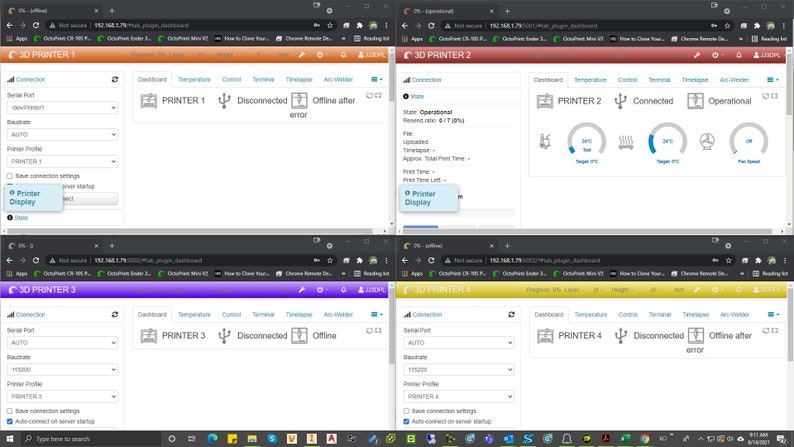Screen dimensions: 794x447
Task: Go back in the 3D Printer 4 browser window
Action: [x=405, y=260]
